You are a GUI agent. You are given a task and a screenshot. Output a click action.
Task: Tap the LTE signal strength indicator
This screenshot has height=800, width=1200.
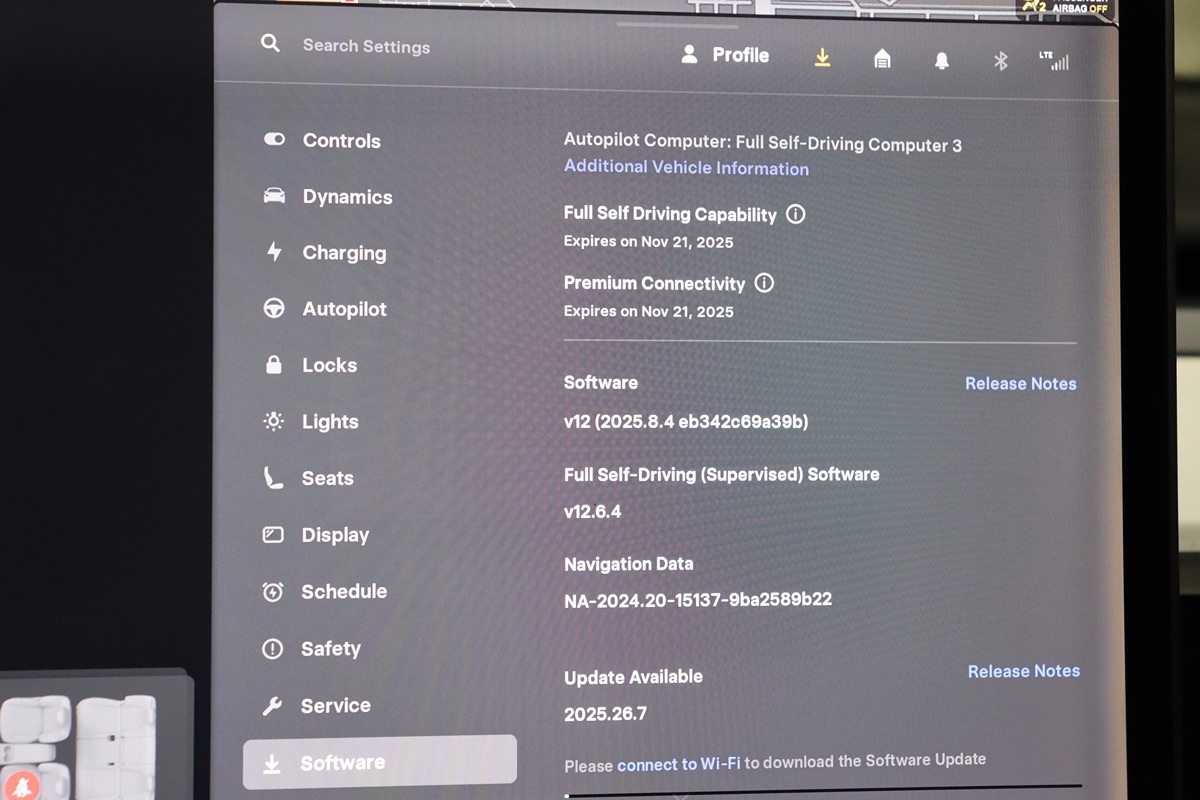tap(1054, 61)
